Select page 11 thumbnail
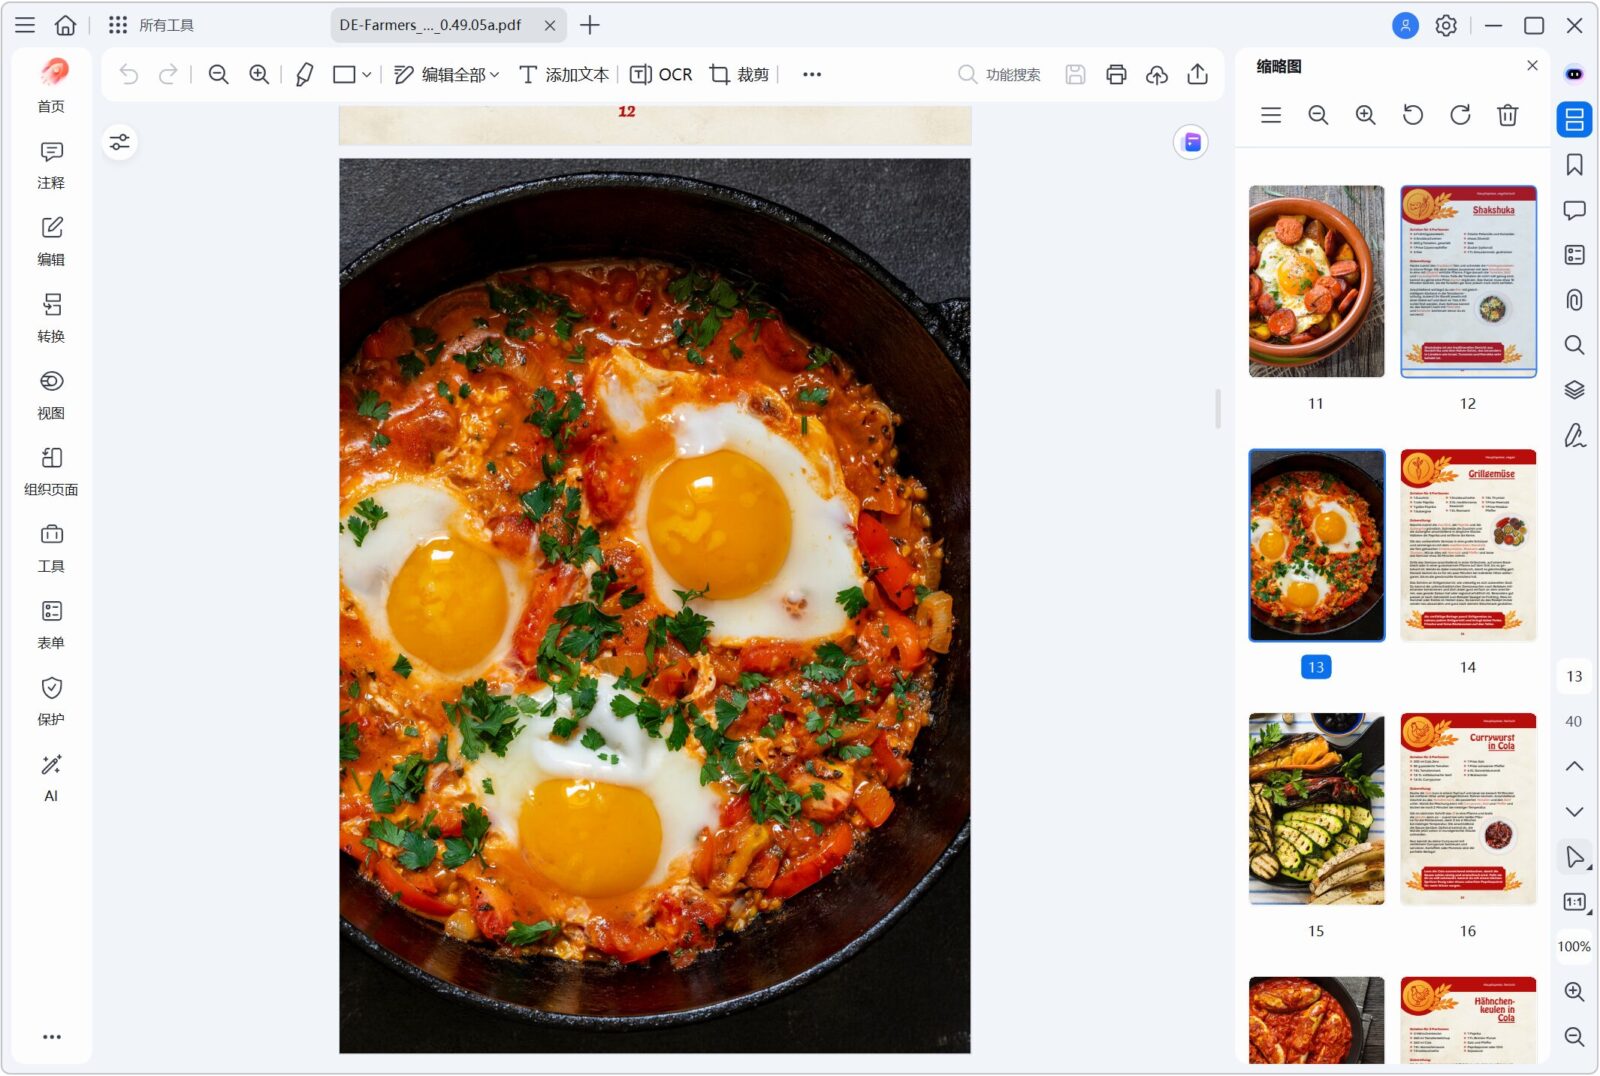Viewport: 1600px width, 1076px height. click(1316, 281)
